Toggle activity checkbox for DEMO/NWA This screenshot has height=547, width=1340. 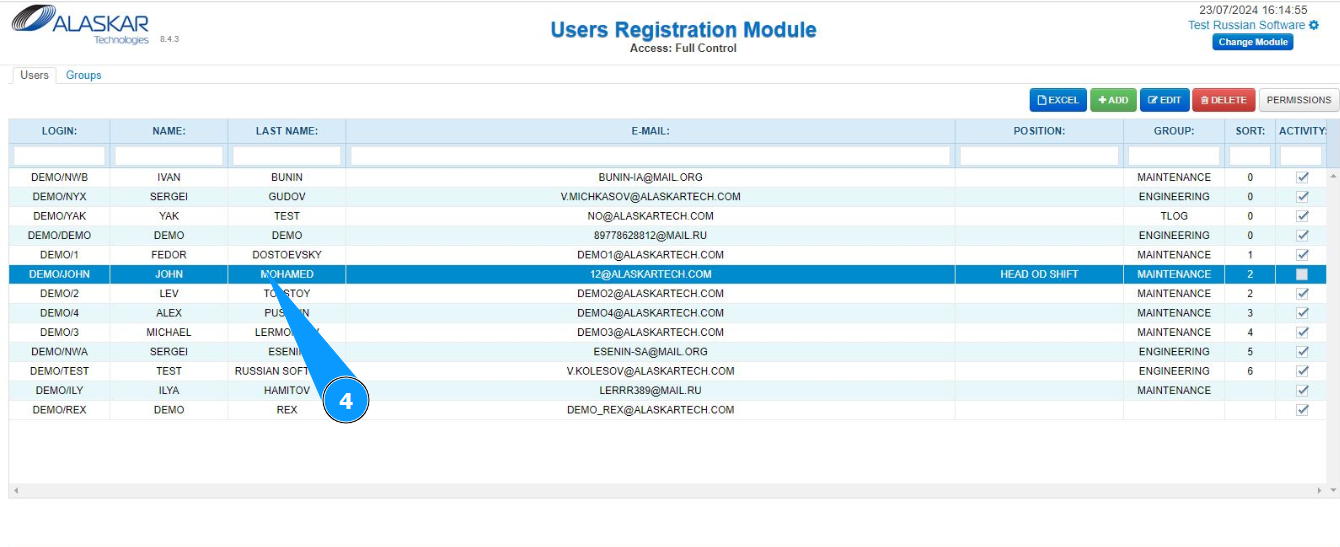(1302, 352)
